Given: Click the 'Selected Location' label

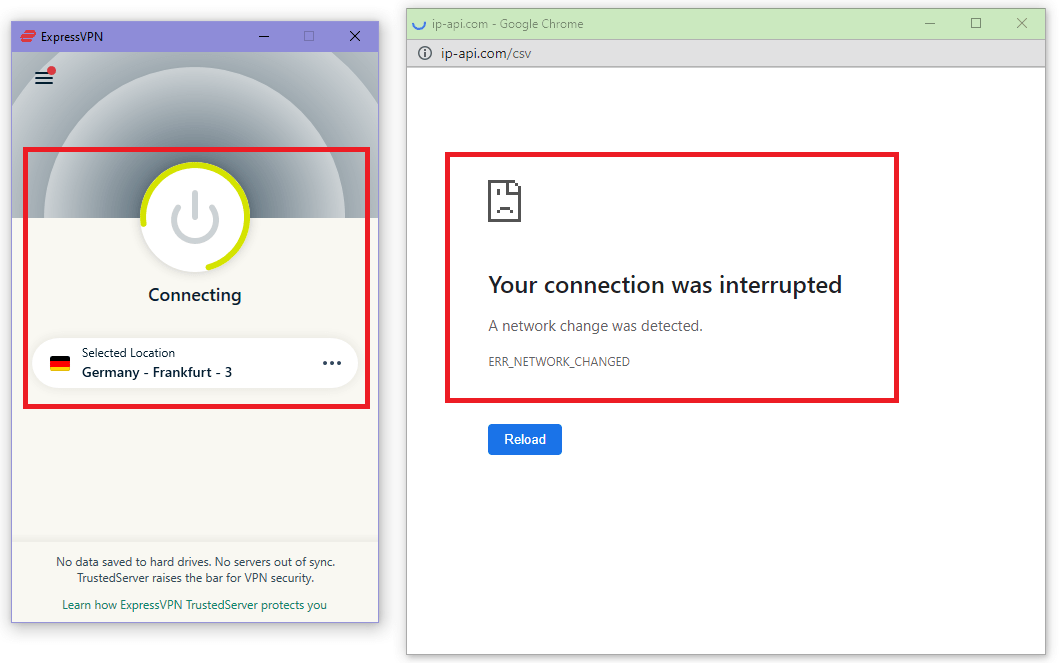Looking at the screenshot, I should [129, 353].
